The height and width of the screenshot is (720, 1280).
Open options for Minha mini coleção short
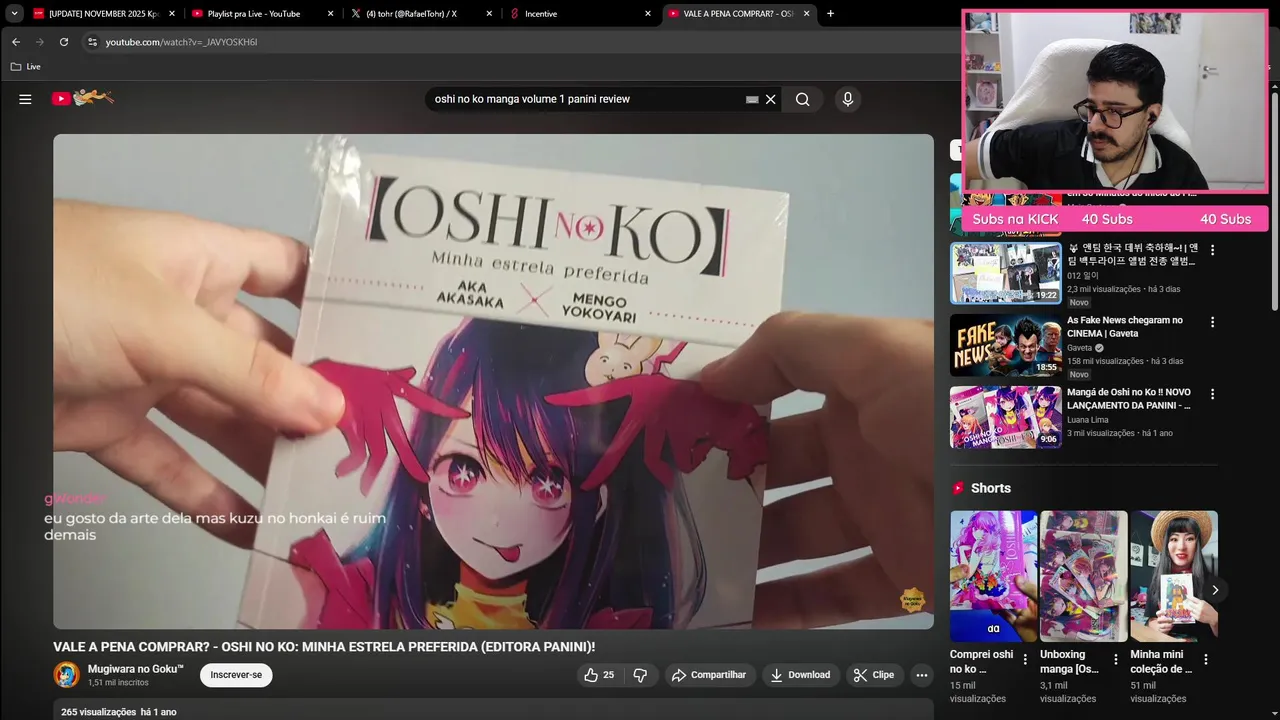[x=1205, y=660]
